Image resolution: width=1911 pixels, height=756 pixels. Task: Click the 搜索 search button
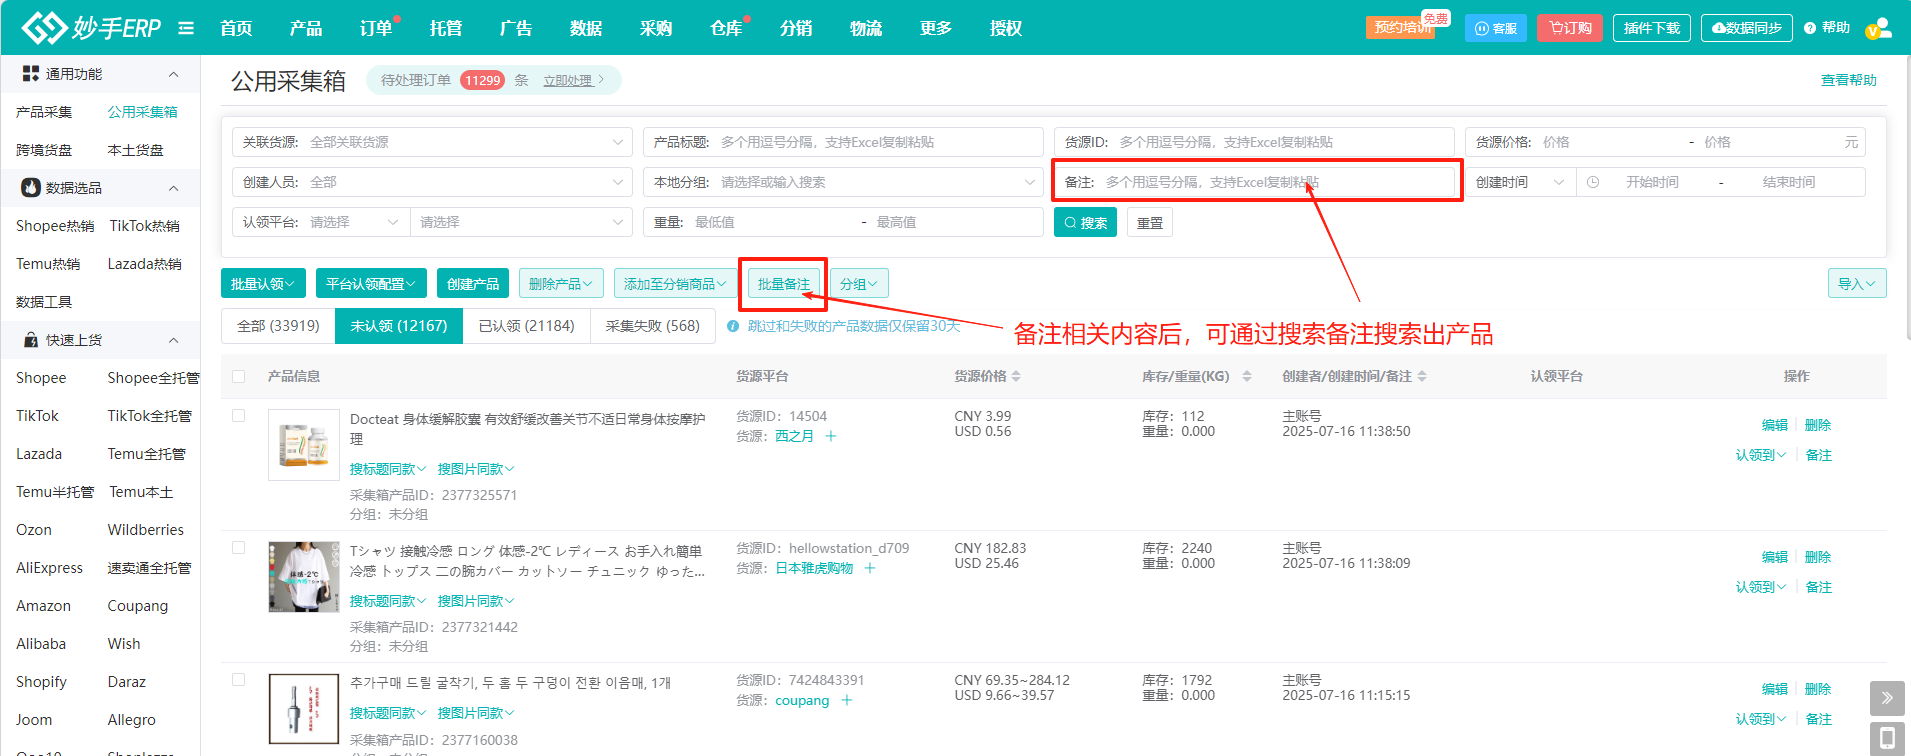pos(1085,222)
